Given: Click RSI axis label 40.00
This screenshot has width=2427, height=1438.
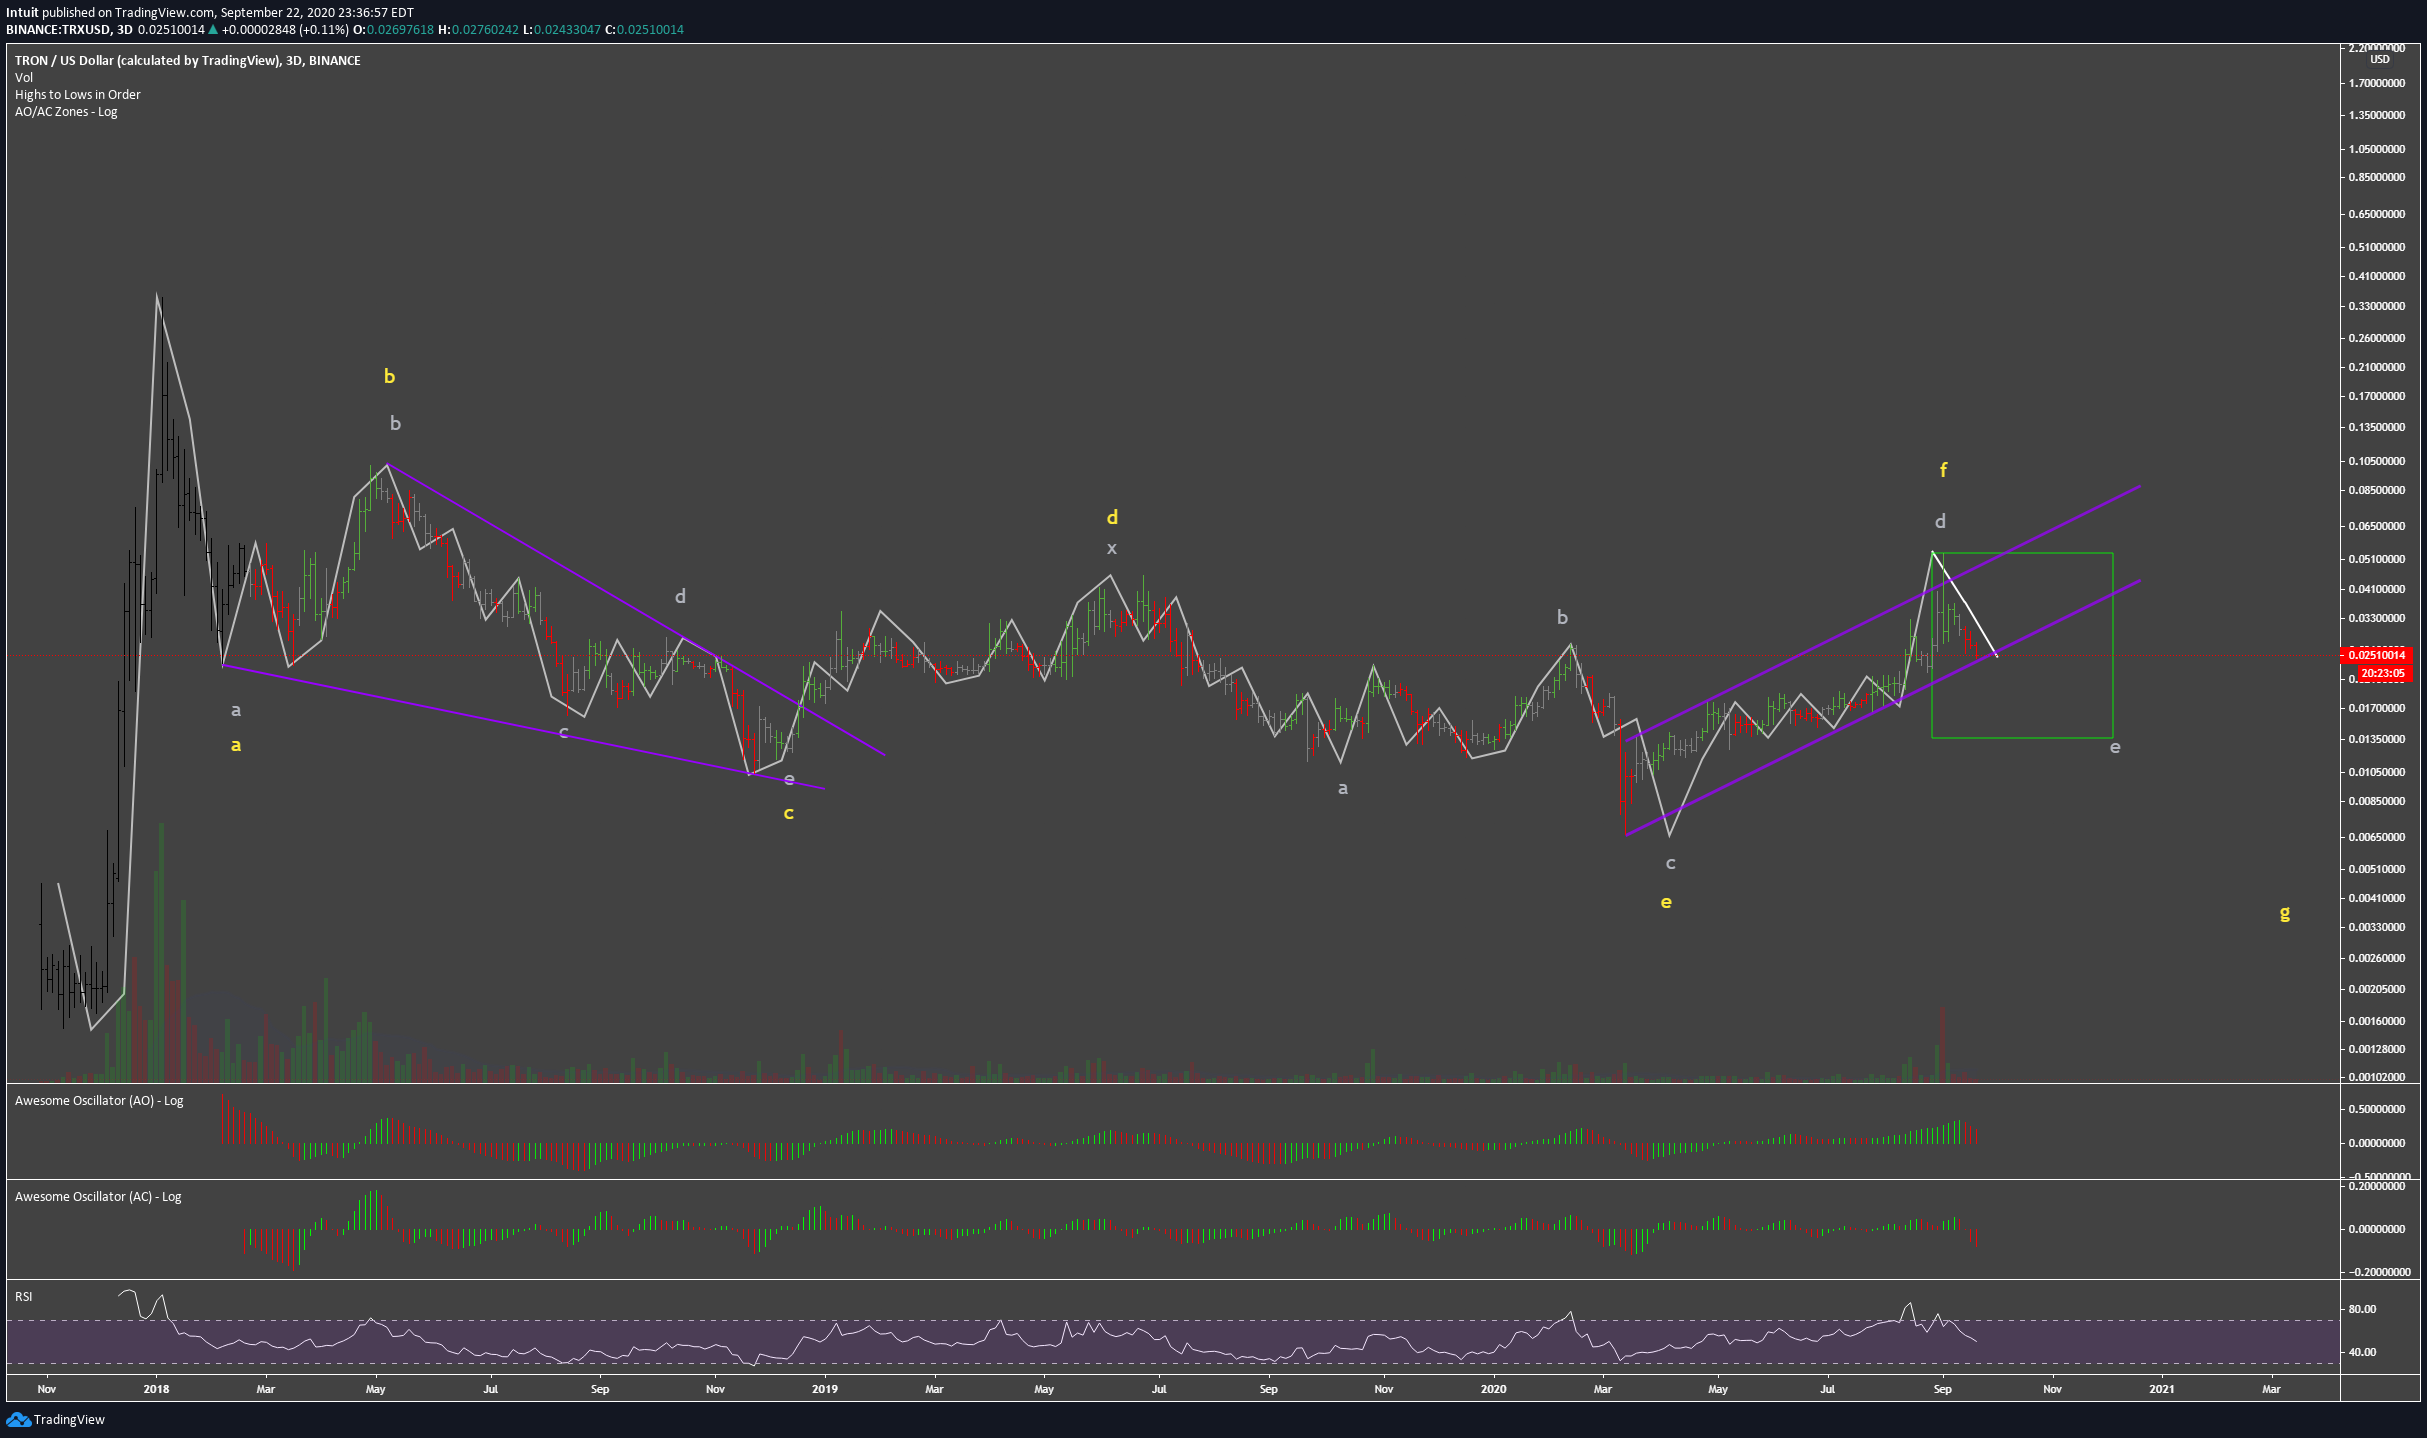Looking at the screenshot, I should click(x=2362, y=1352).
